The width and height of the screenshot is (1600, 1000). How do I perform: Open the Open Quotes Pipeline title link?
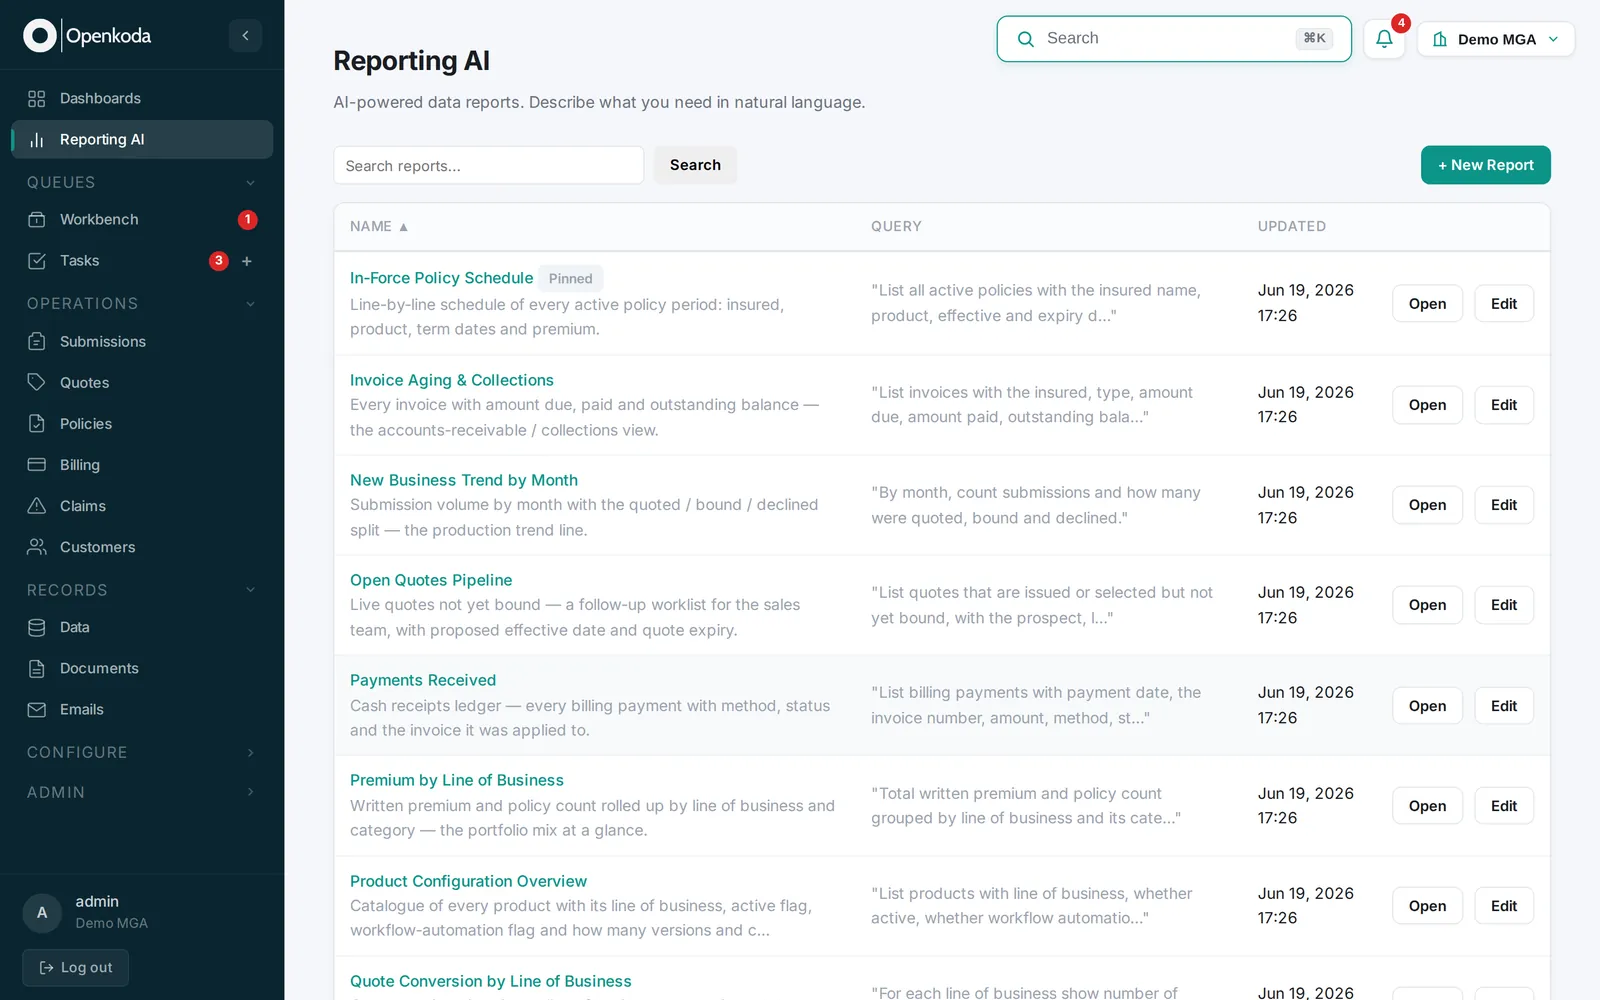point(431,580)
